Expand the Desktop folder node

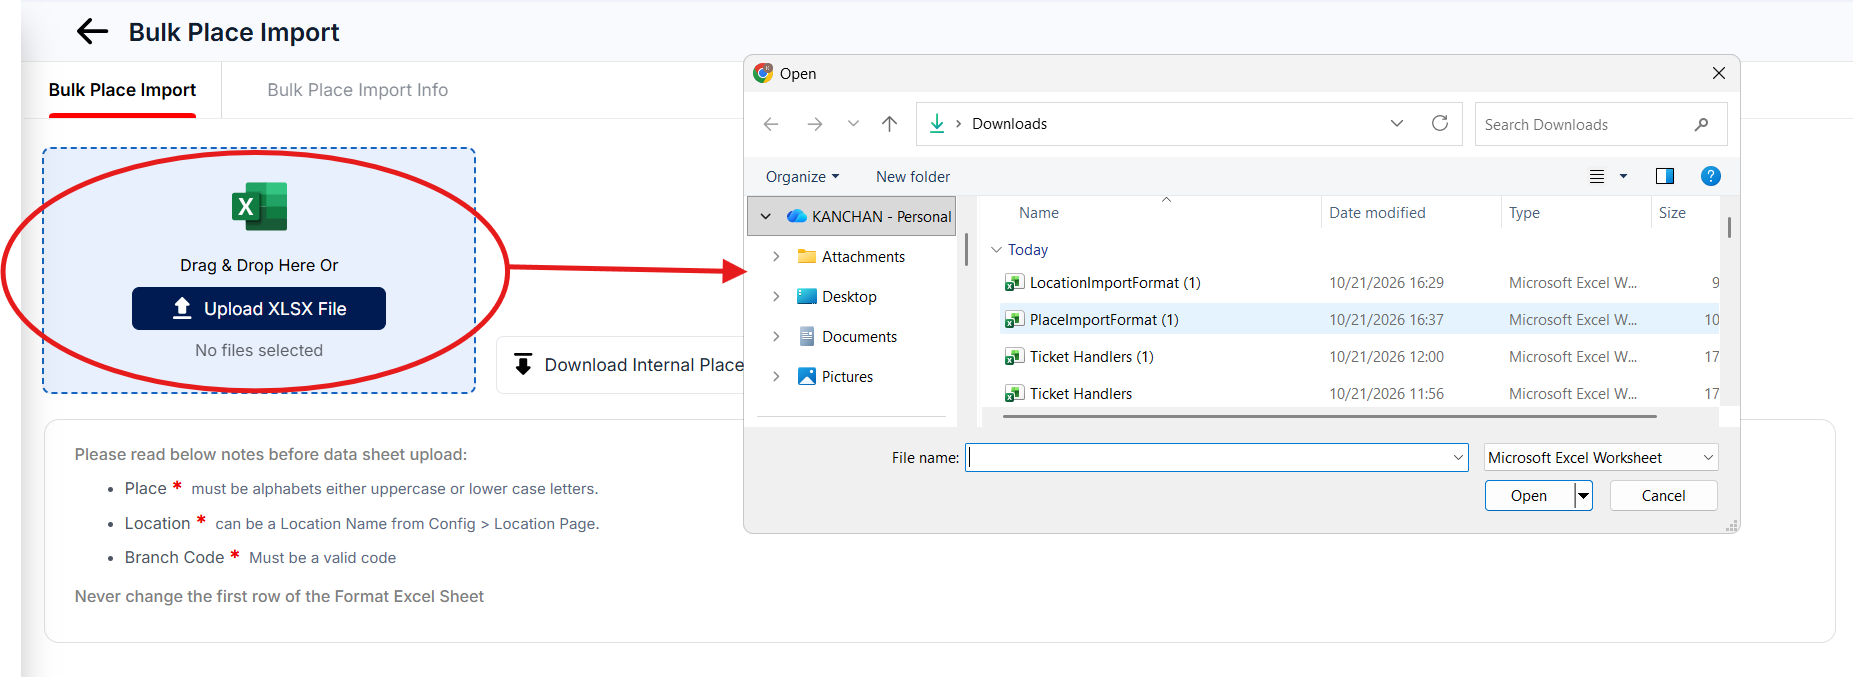776,297
